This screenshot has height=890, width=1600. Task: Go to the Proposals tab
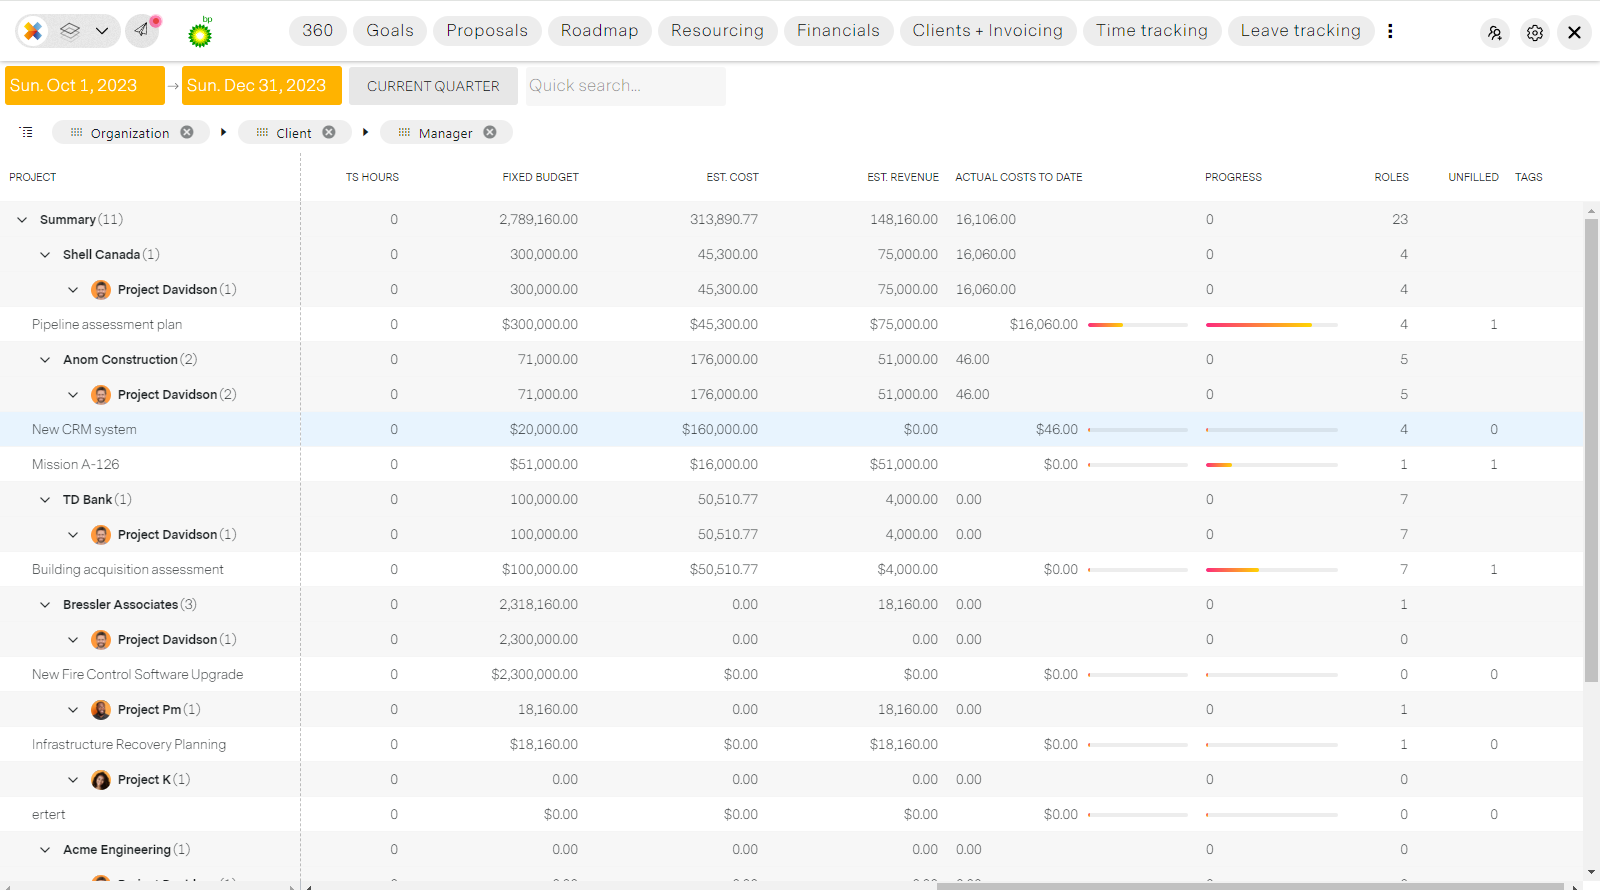pos(487,31)
